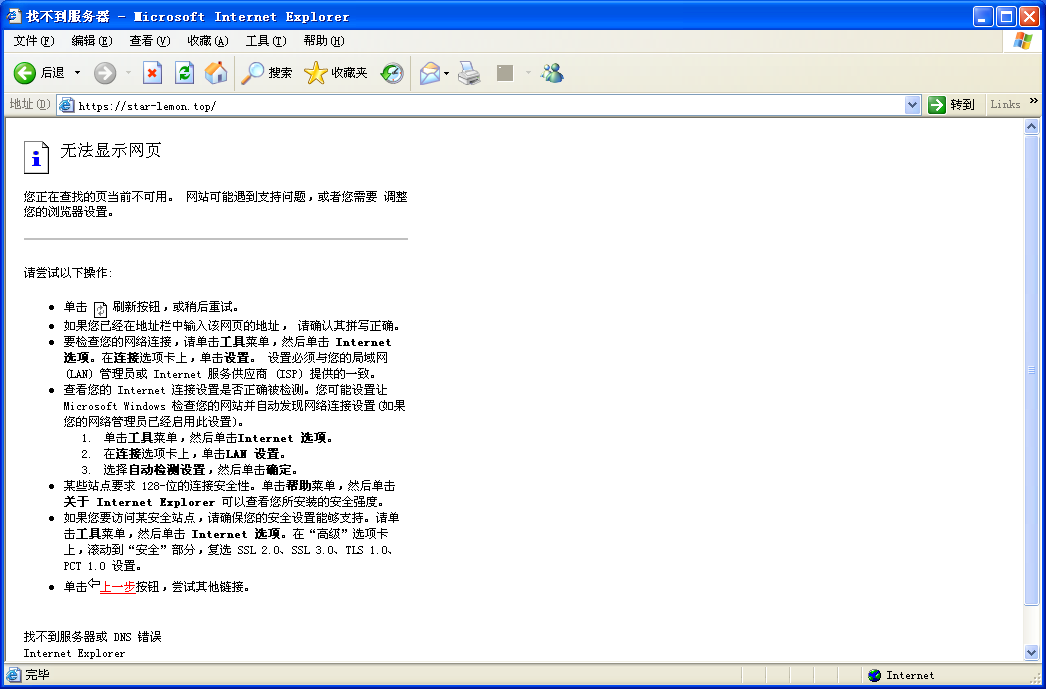The height and width of the screenshot is (689, 1046).
Task: Expand the Mail dropdown arrow
Action: click(x=447, y=73)
